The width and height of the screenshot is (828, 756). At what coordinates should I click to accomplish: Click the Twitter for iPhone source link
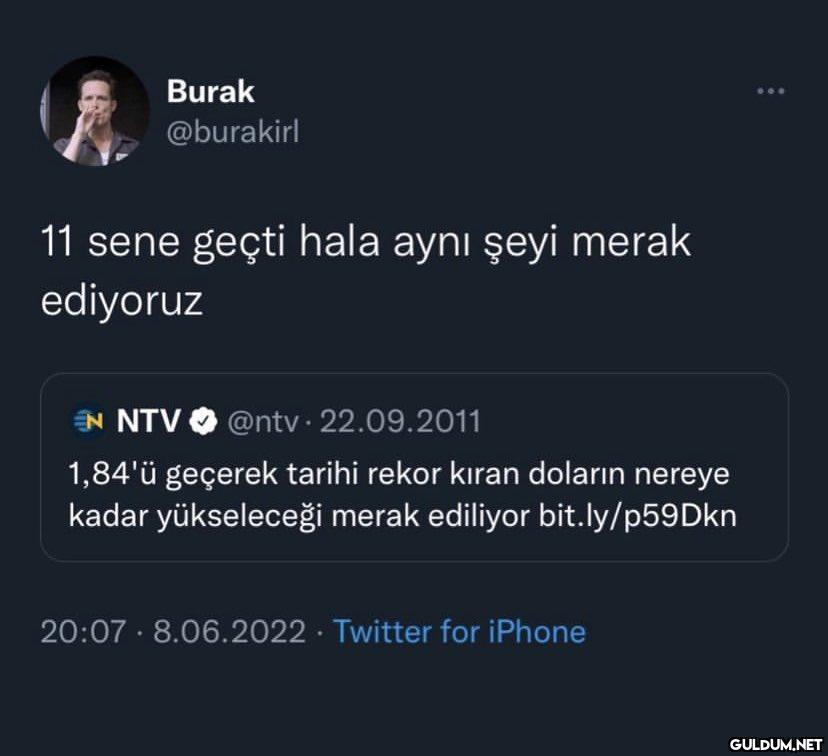[x=459, y=631]
